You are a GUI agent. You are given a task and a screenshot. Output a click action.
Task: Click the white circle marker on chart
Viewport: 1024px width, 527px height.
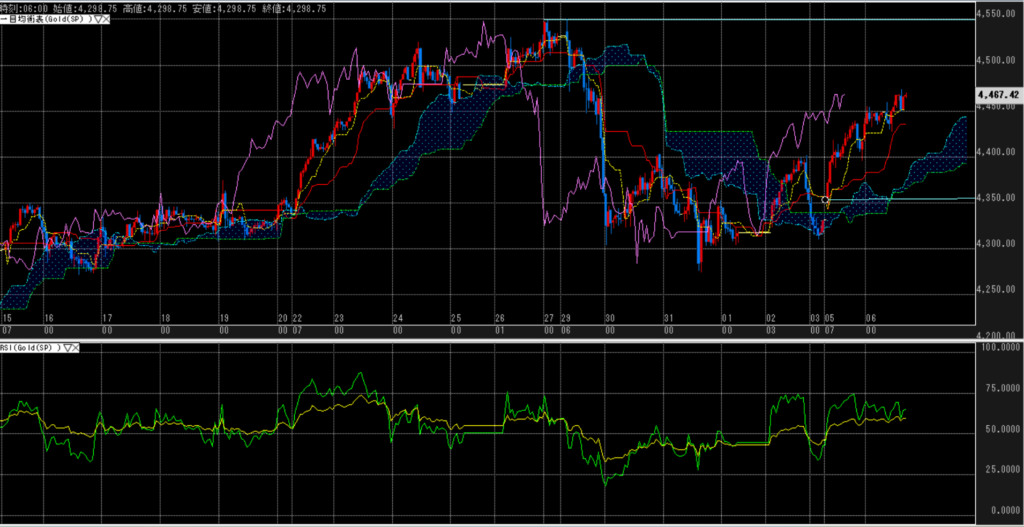tap(825, 201)
